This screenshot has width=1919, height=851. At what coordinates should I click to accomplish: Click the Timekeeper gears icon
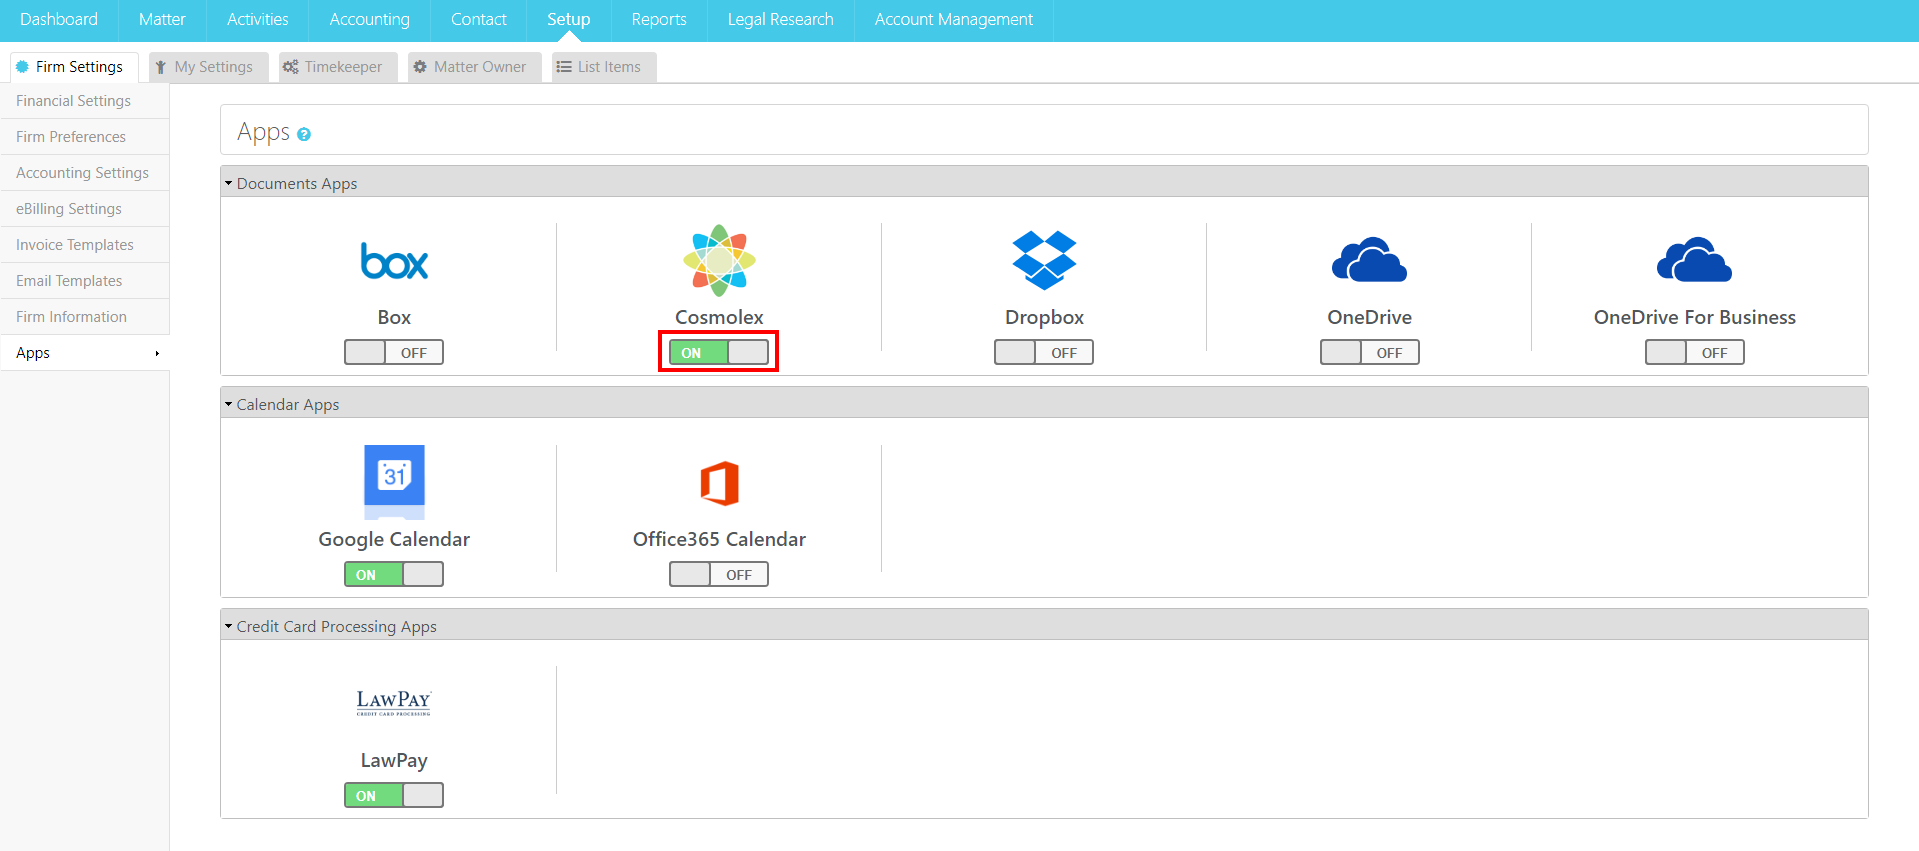click(291, 67)
